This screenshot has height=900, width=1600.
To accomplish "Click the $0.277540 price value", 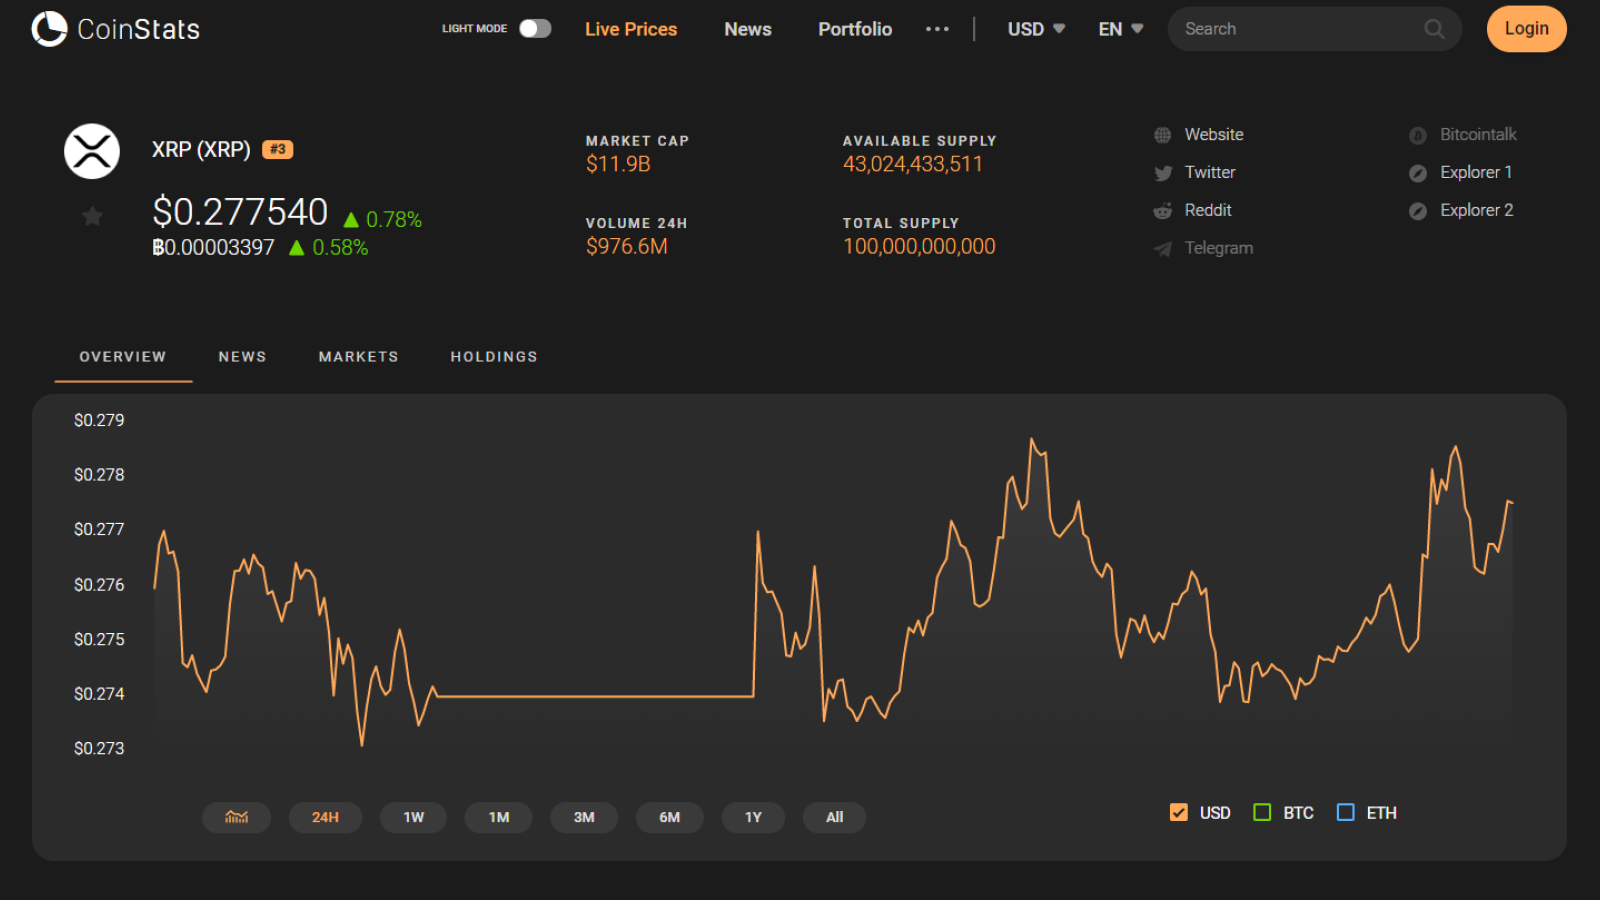I will tap(240, 212).
